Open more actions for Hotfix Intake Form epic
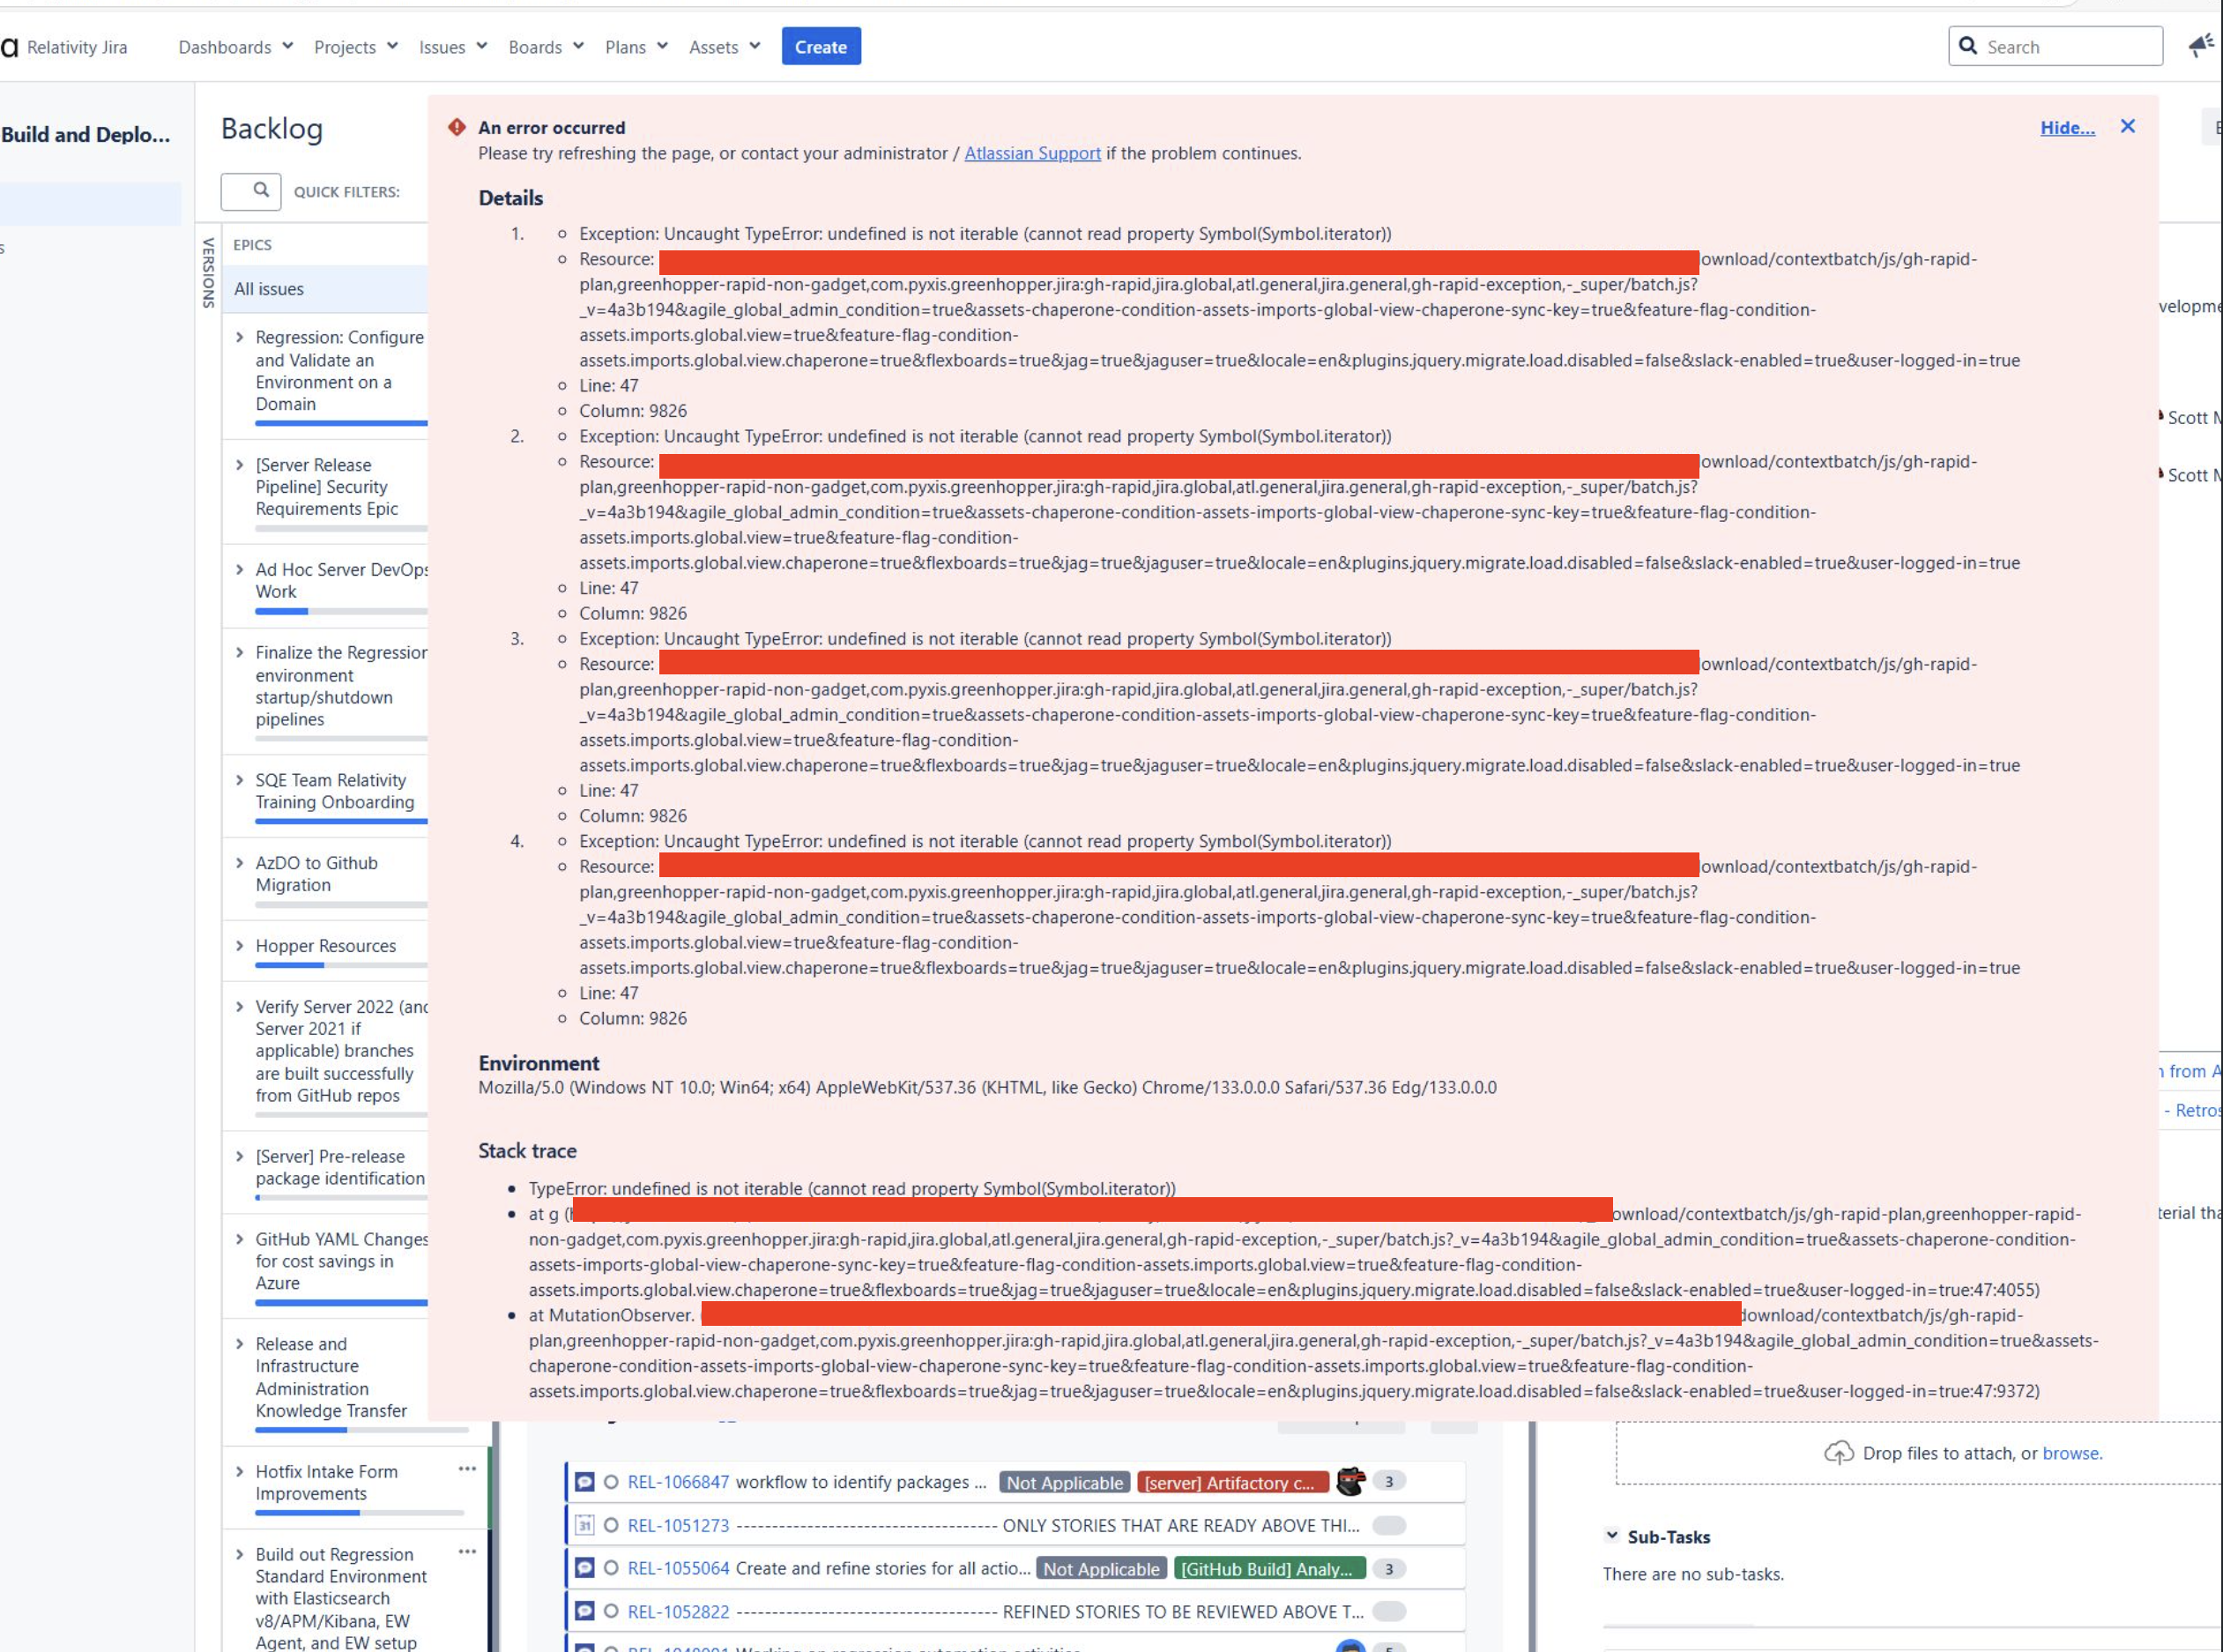 coord(467,1469)
